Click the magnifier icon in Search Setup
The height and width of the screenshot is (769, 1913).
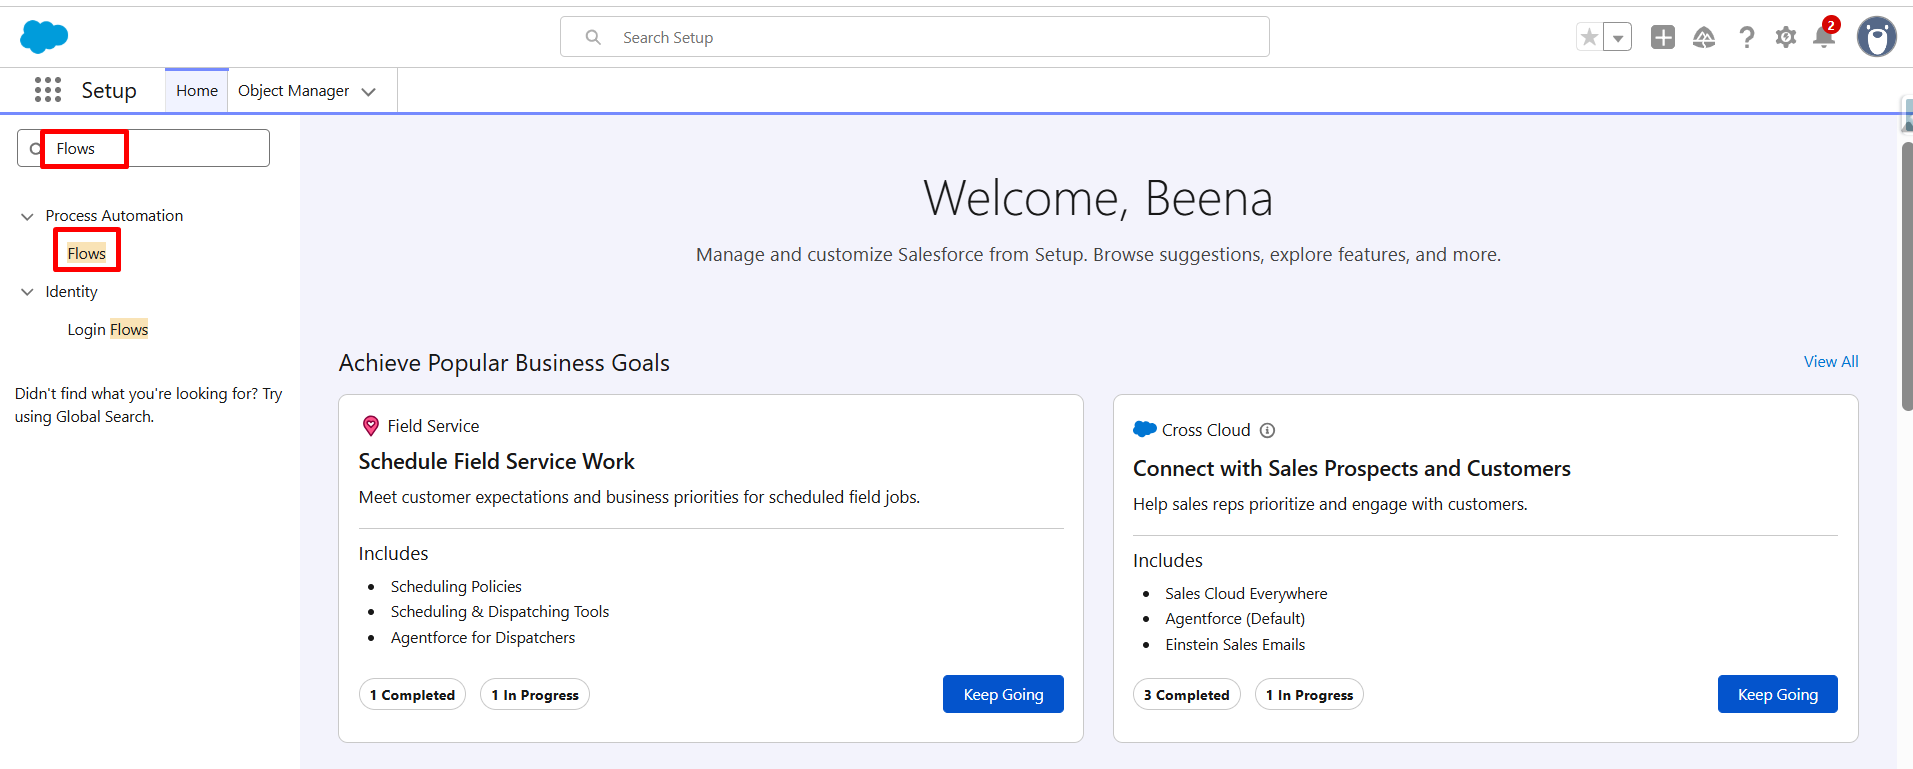[x=593, y=37]
